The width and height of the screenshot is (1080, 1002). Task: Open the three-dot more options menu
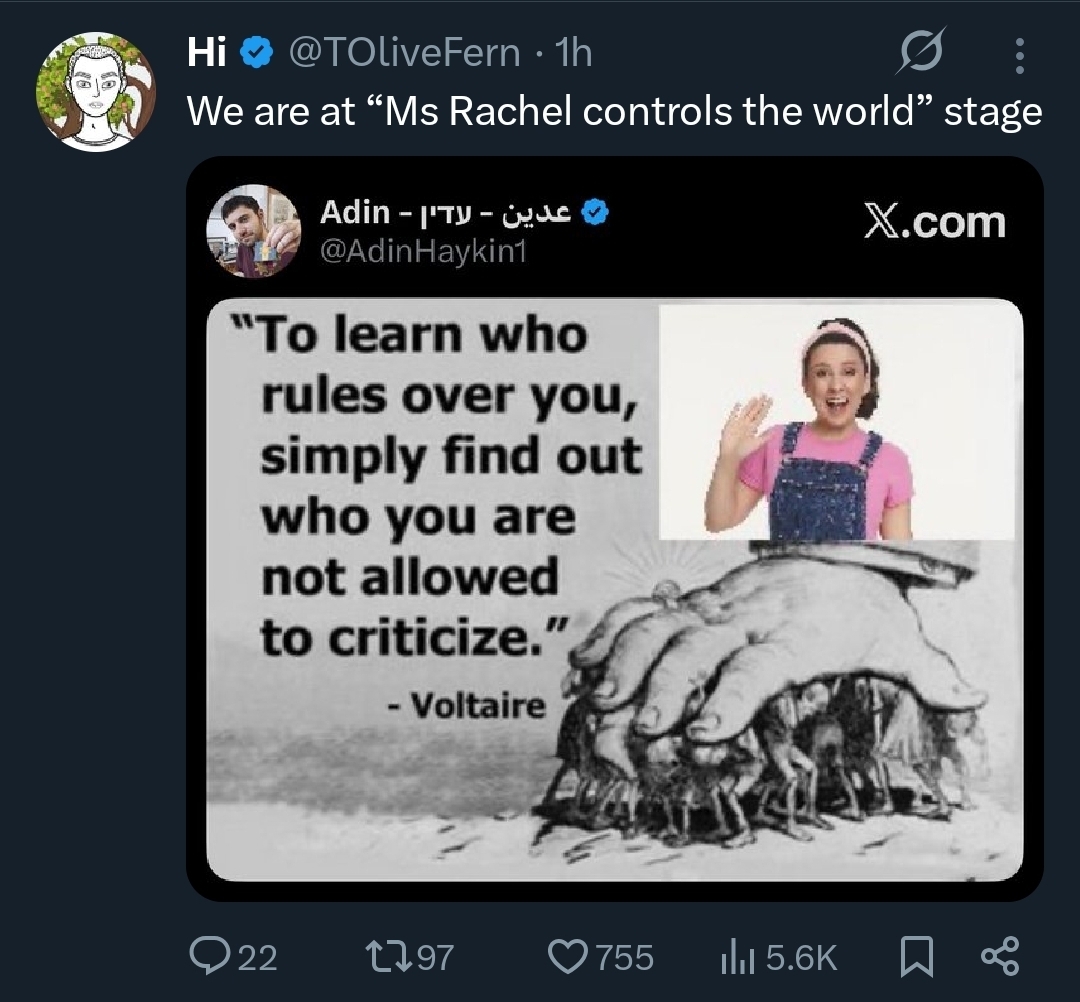coord(1019,56)
